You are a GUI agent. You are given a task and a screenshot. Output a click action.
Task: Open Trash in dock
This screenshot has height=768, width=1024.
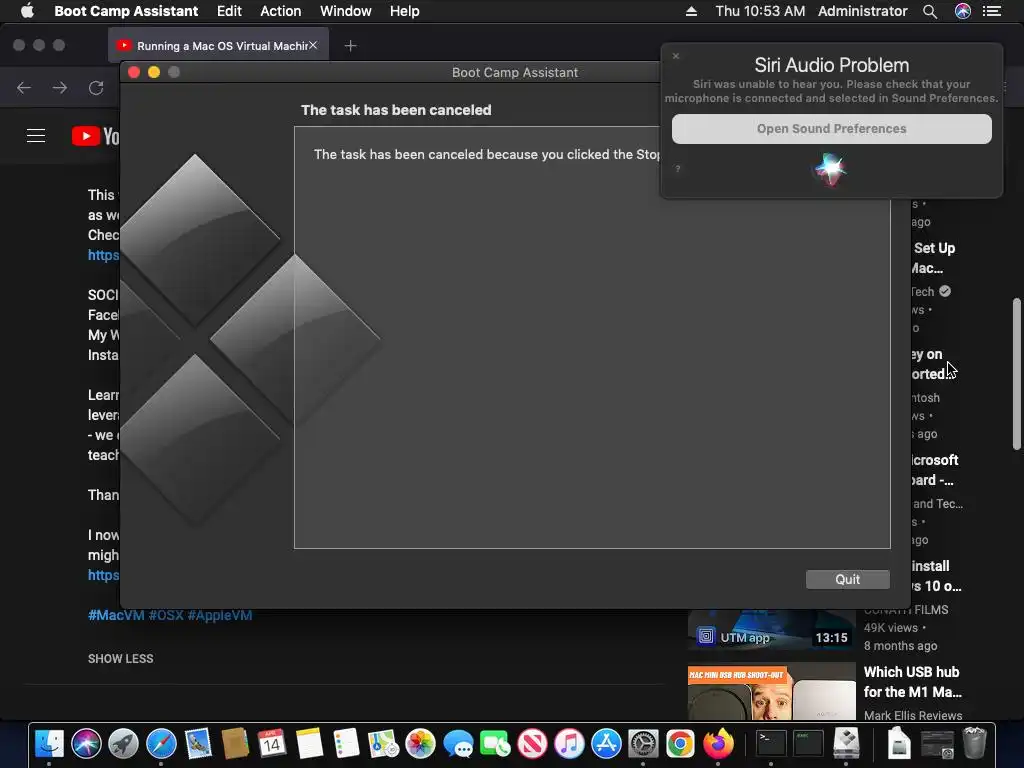(x=974, y=743)
